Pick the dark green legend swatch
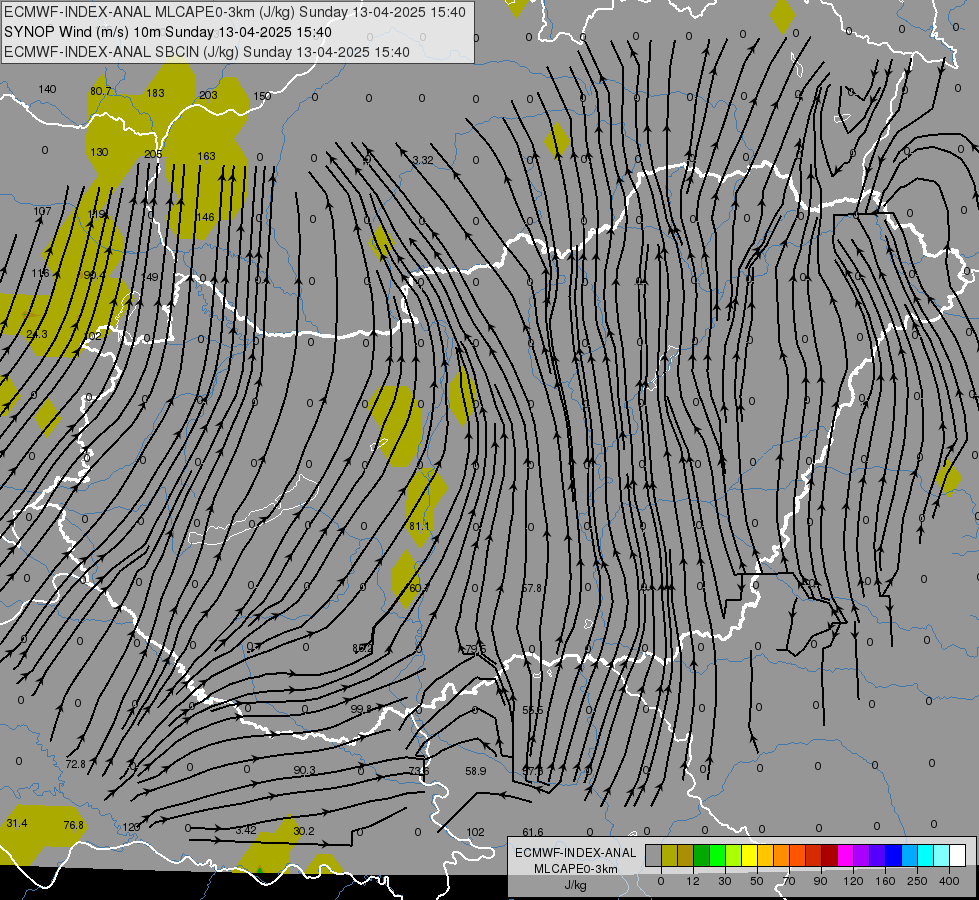 click(x=702, y=856)
